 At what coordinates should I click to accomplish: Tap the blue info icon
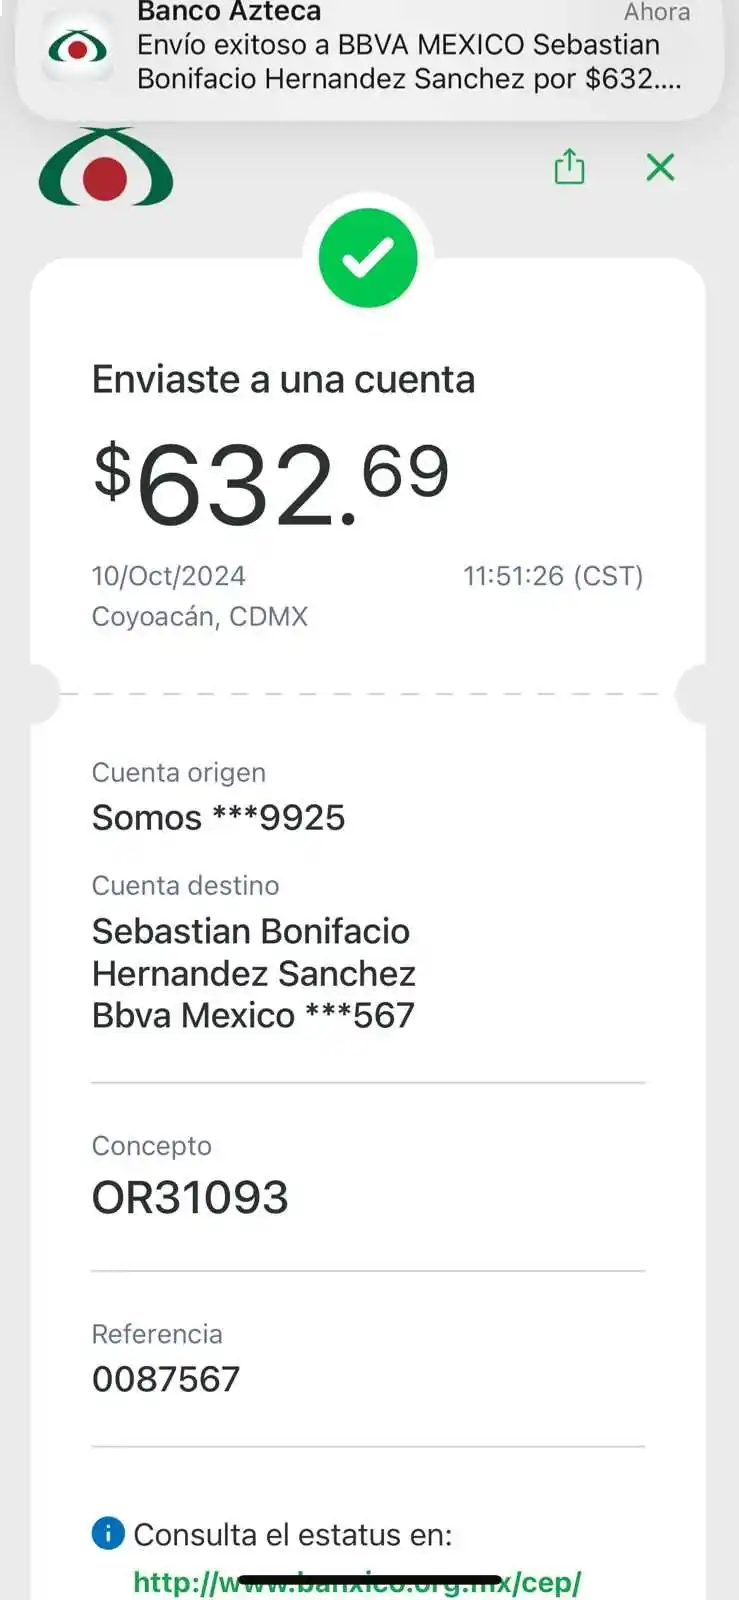click(x=108, y=1533)
